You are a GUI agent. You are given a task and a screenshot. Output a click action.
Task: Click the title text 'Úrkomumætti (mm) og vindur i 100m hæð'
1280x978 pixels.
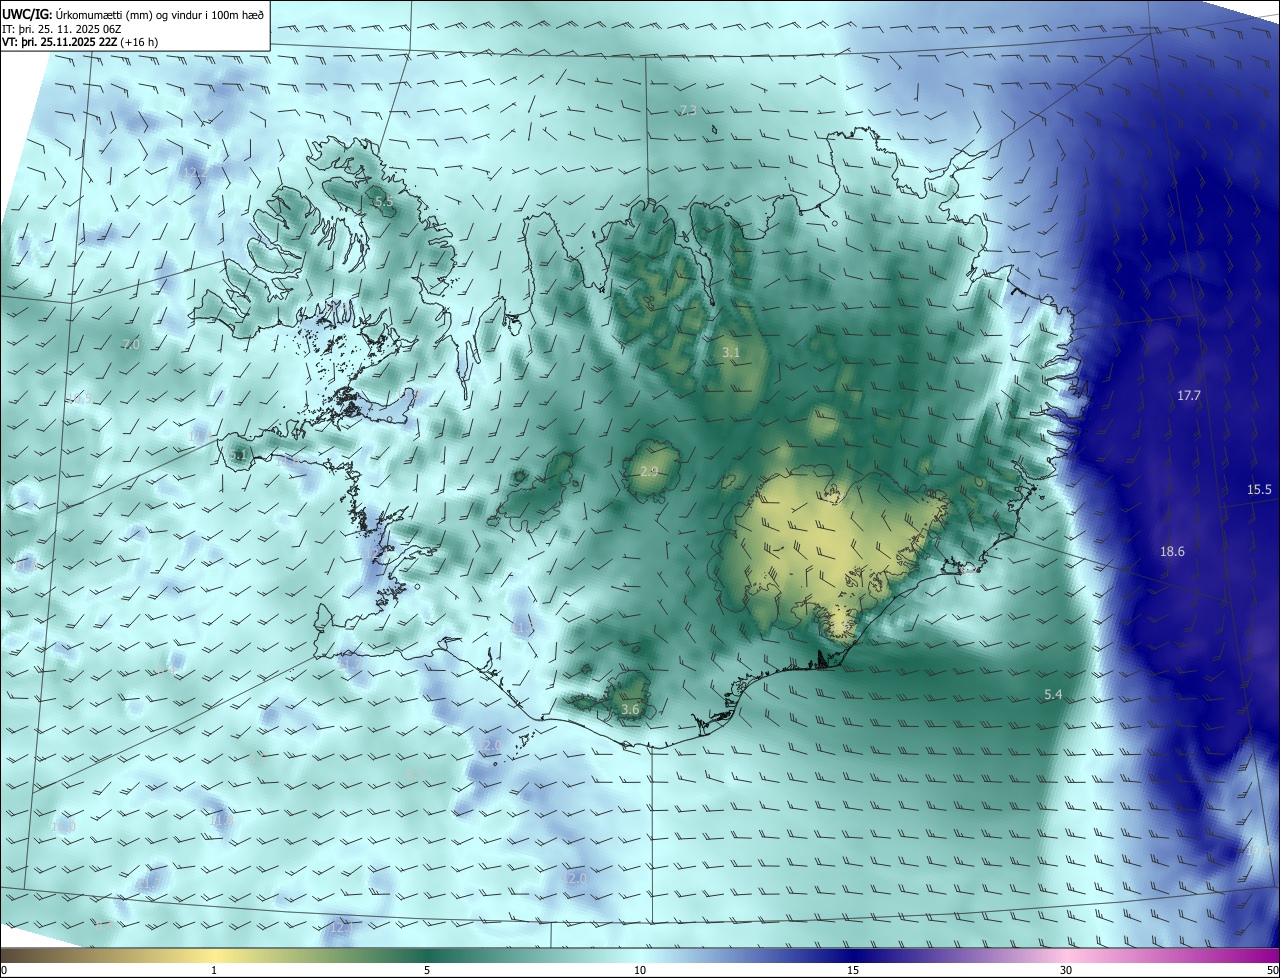159,14
